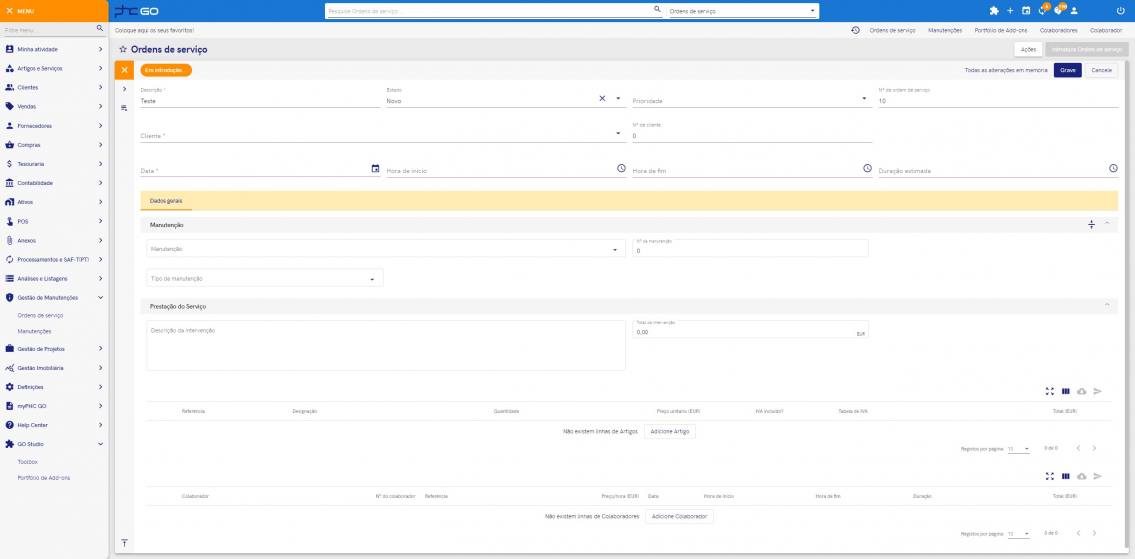Screen dimensions: 1135x559
Task: Click the Filtre menu input field
Action: 48,30
